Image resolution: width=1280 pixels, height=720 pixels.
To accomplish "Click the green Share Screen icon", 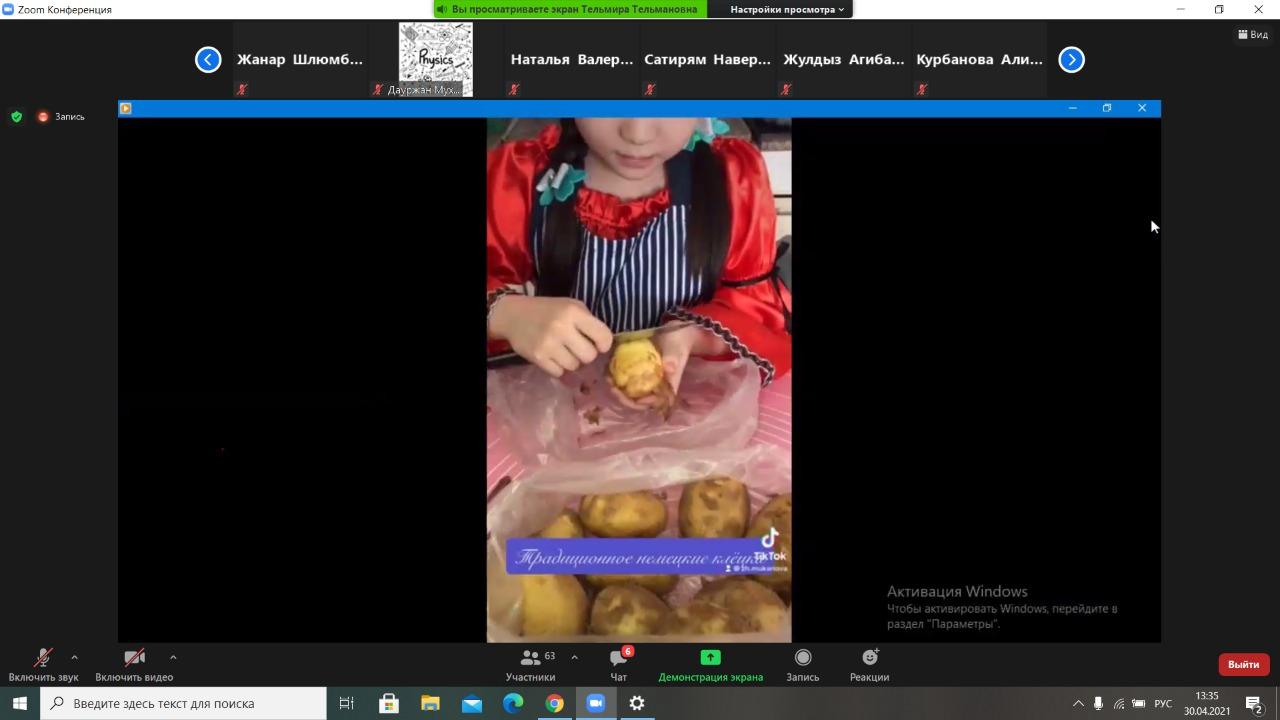I will 710,658.
